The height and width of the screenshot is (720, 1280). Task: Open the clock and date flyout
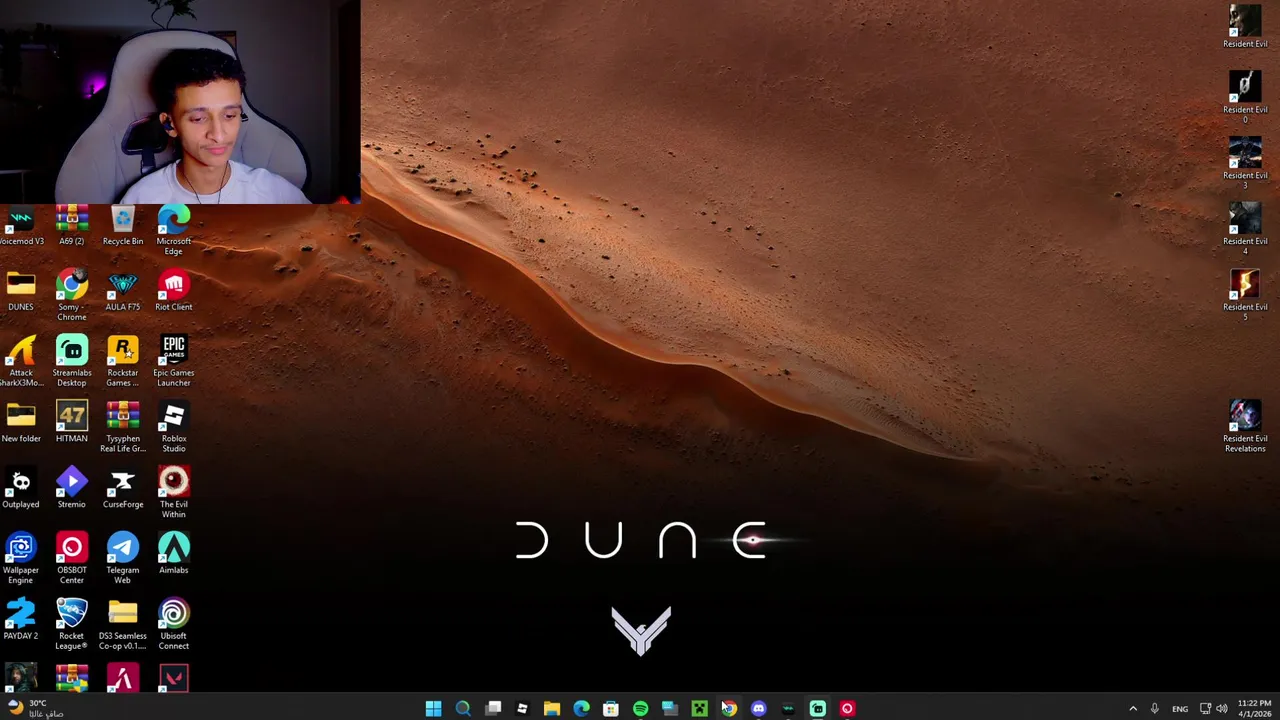coord(1254,709)
